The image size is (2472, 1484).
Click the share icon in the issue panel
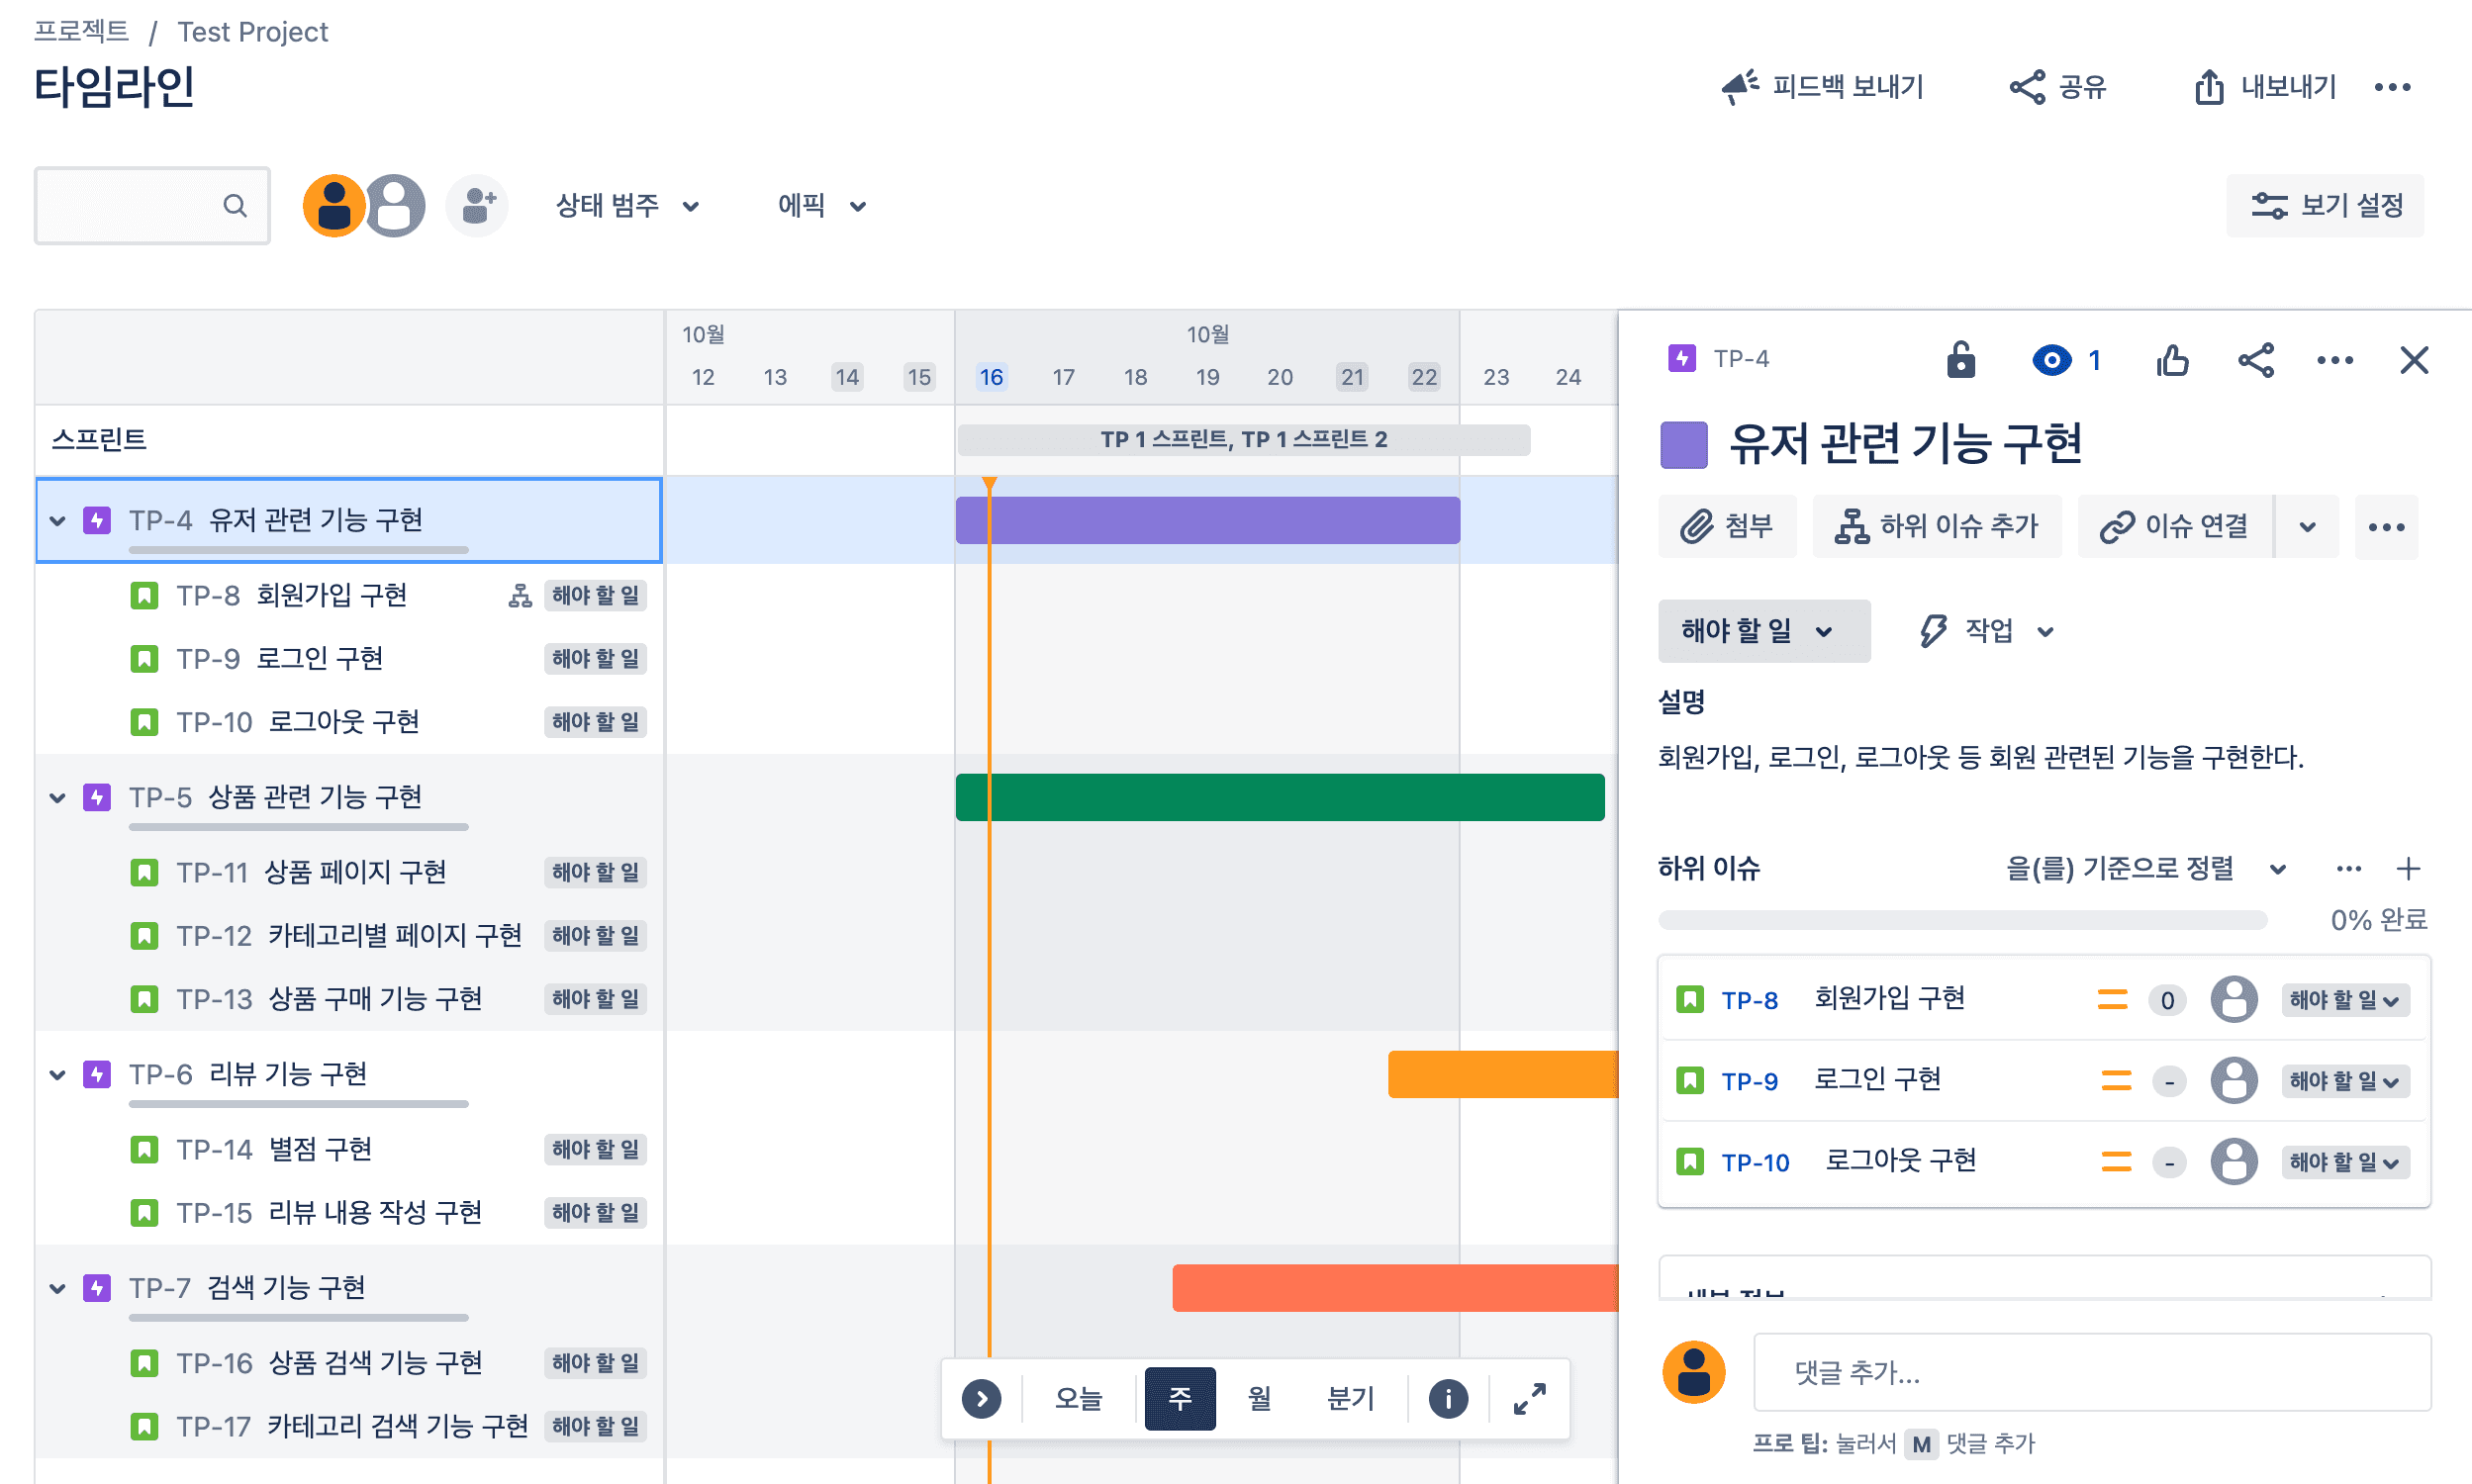point(2255,360)
